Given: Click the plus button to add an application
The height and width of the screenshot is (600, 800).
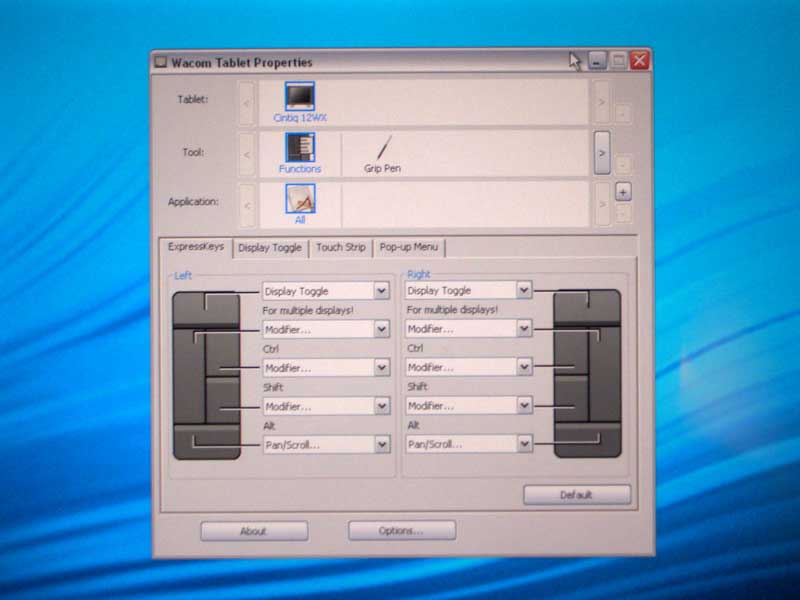Looking at the screenshot, I should point(623,192).
